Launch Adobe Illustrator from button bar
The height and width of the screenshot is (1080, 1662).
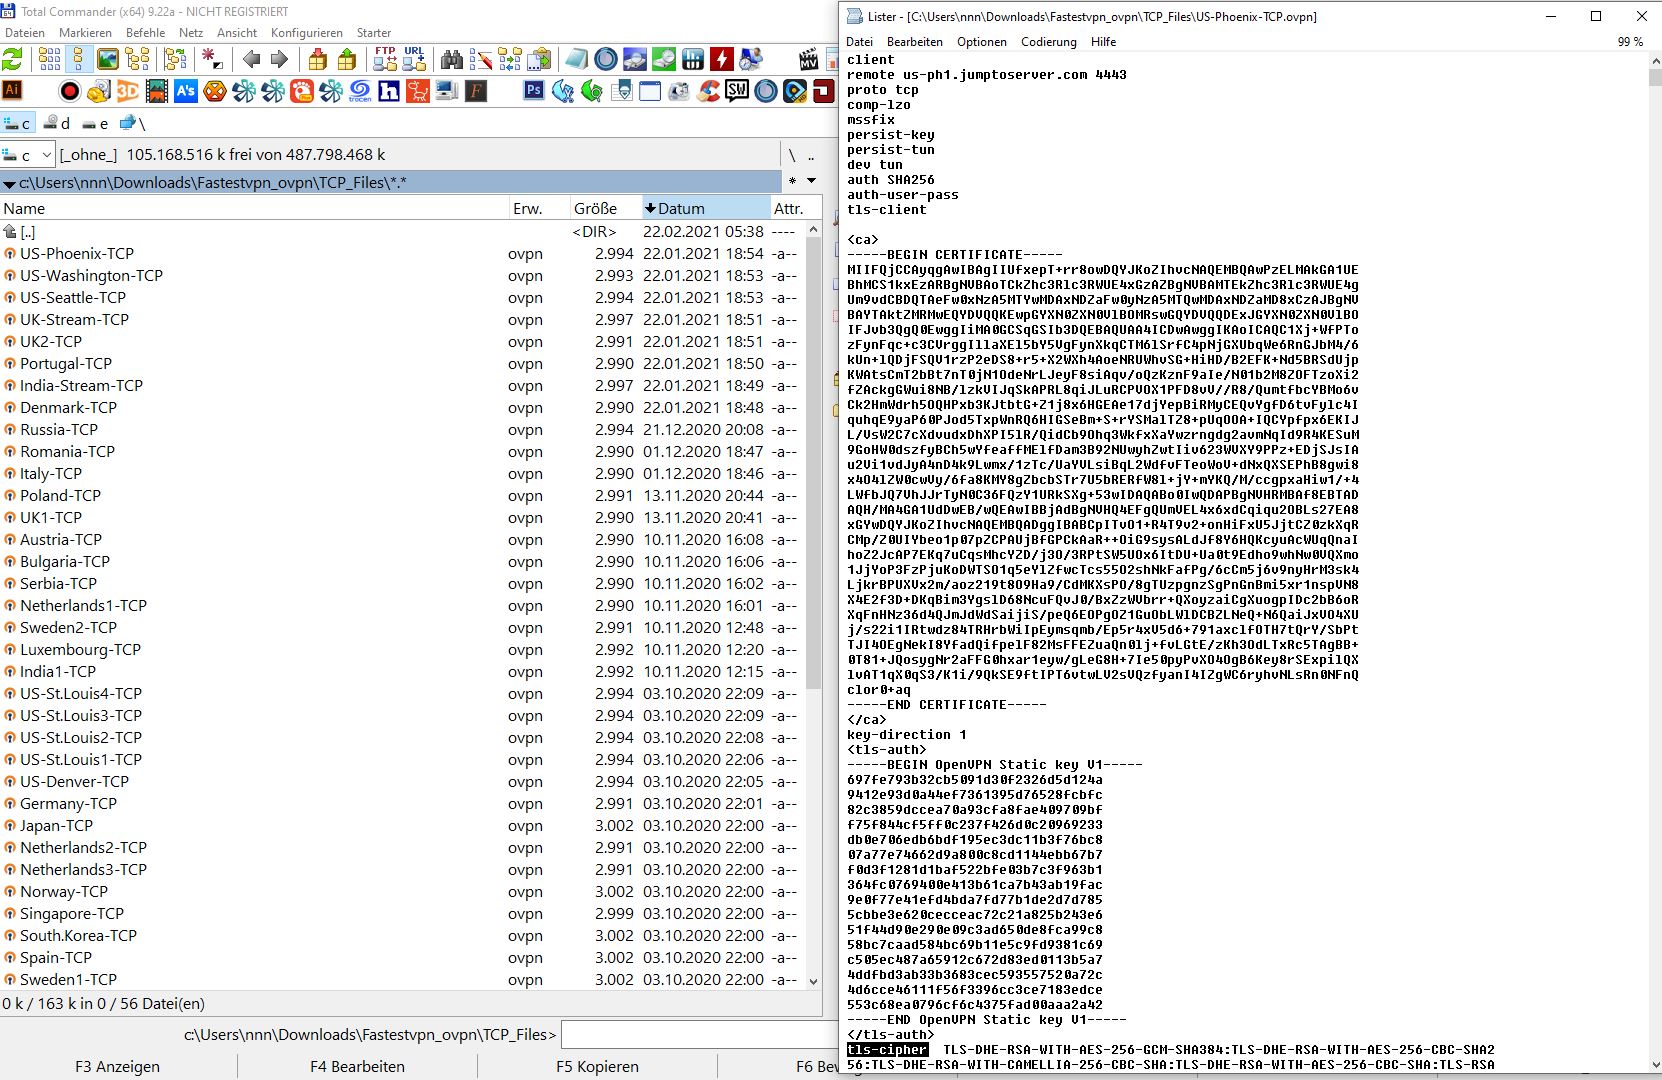12,91
